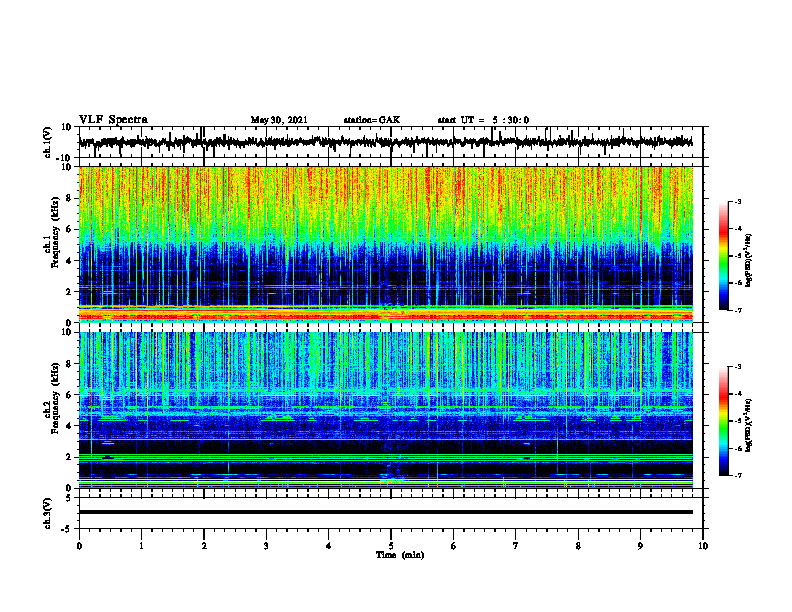
Task: Click the ch.1 voltage waveform trace
Action: (x=385, y=142)
